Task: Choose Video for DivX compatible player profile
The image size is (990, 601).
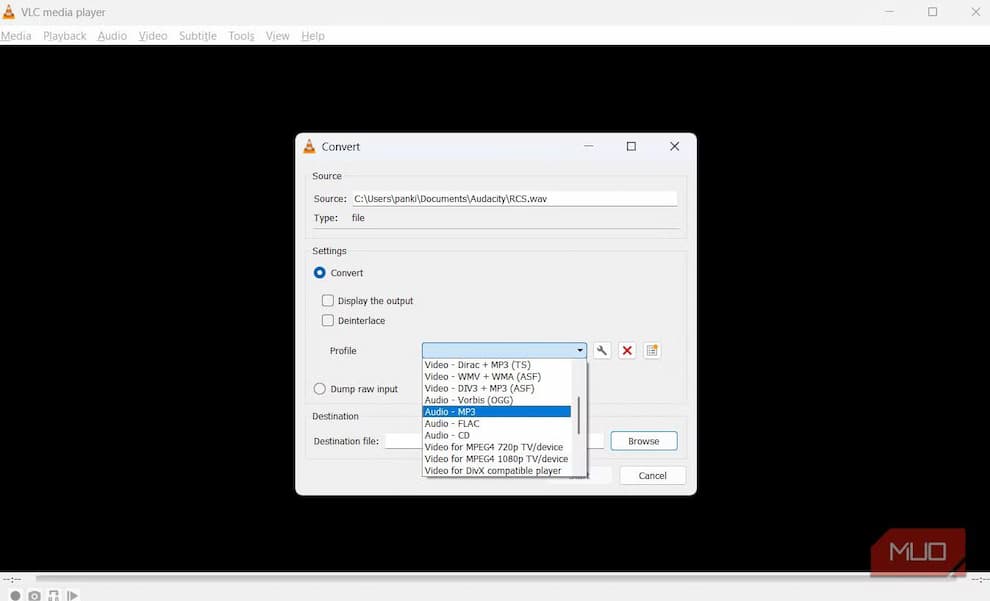Action: (496, 470)
